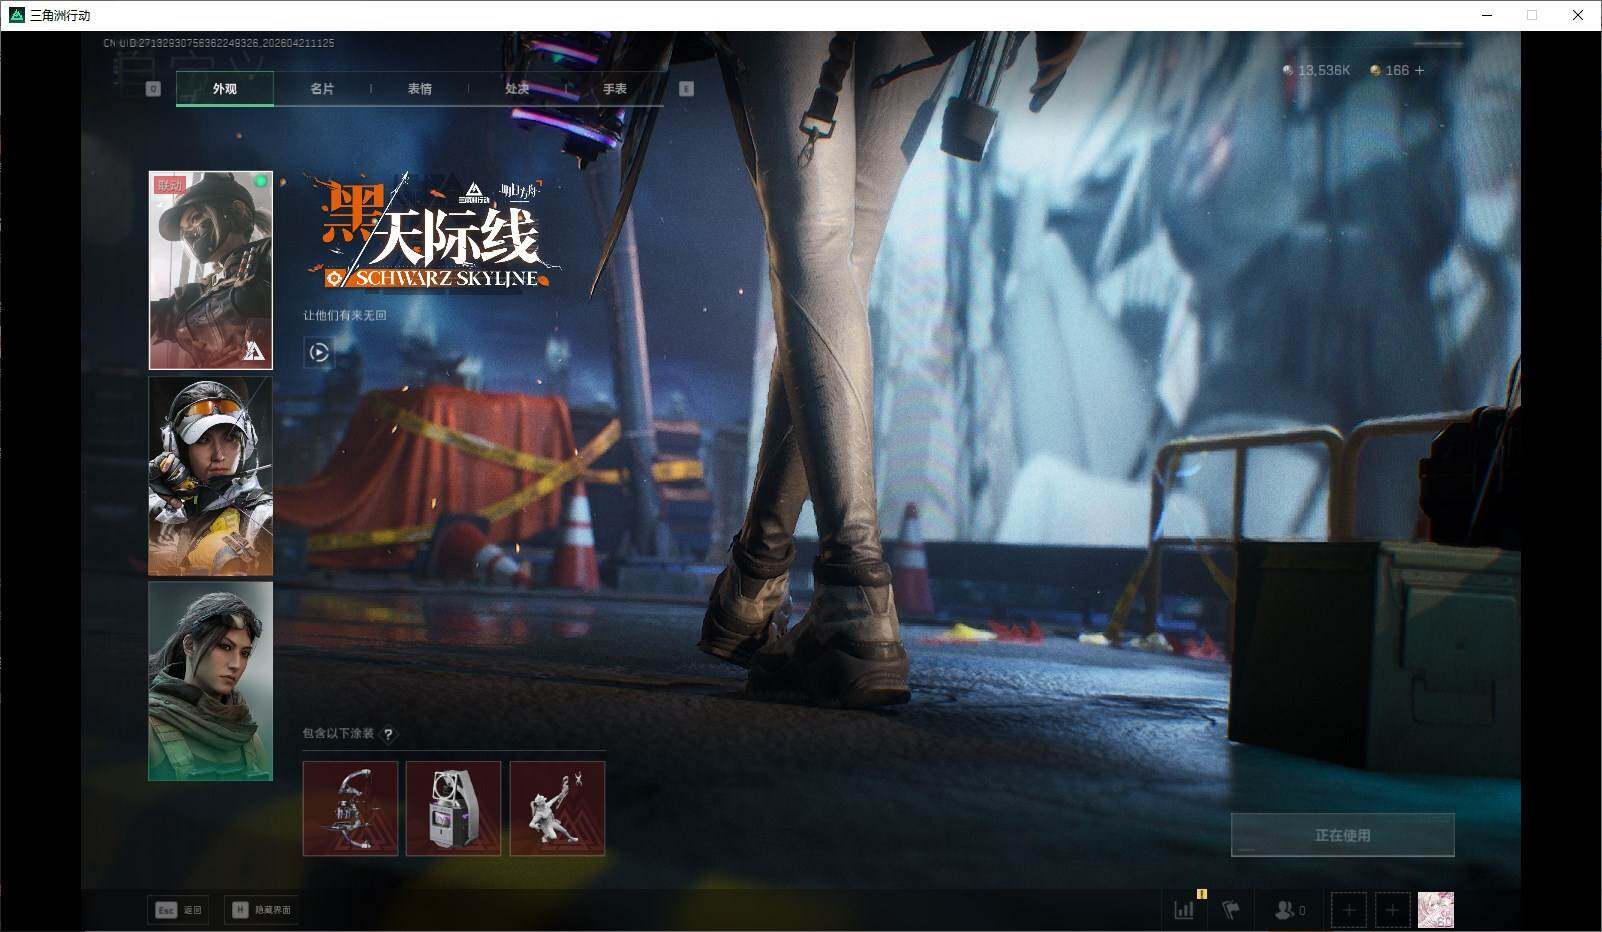Add teammate in first empty slot
Screen dimensions: 1602x932
(x=1349, y=910)
